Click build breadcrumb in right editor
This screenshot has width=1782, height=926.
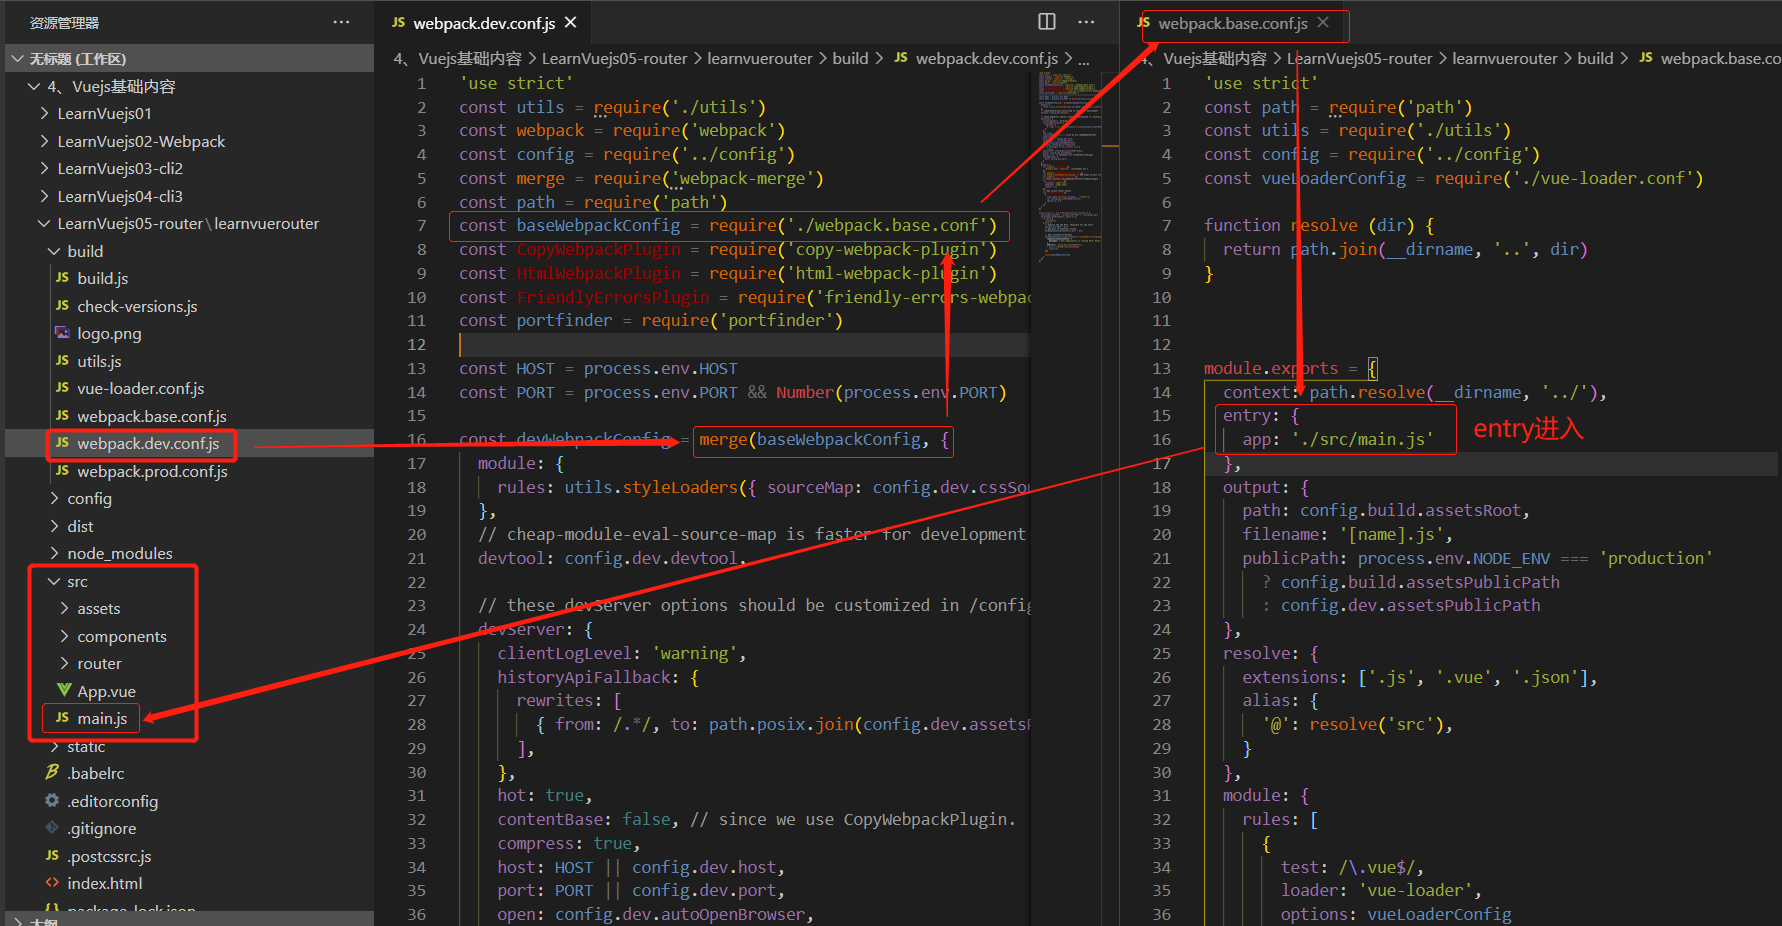pos(1595,59)
